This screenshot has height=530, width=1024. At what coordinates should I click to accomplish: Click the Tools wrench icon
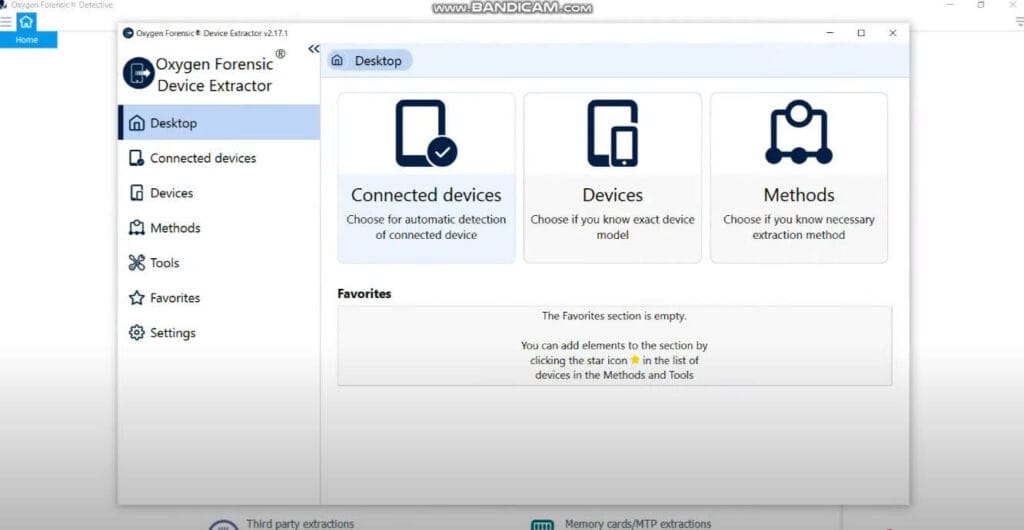click(x=136, y=263)
